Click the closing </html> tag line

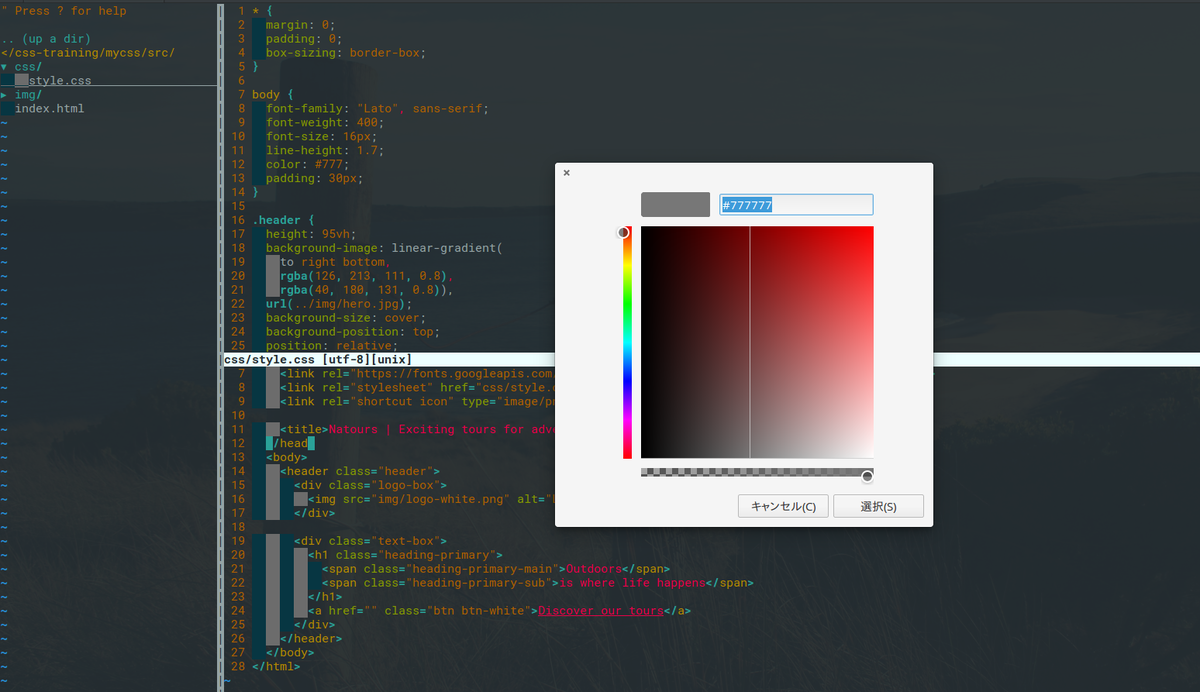276,669
